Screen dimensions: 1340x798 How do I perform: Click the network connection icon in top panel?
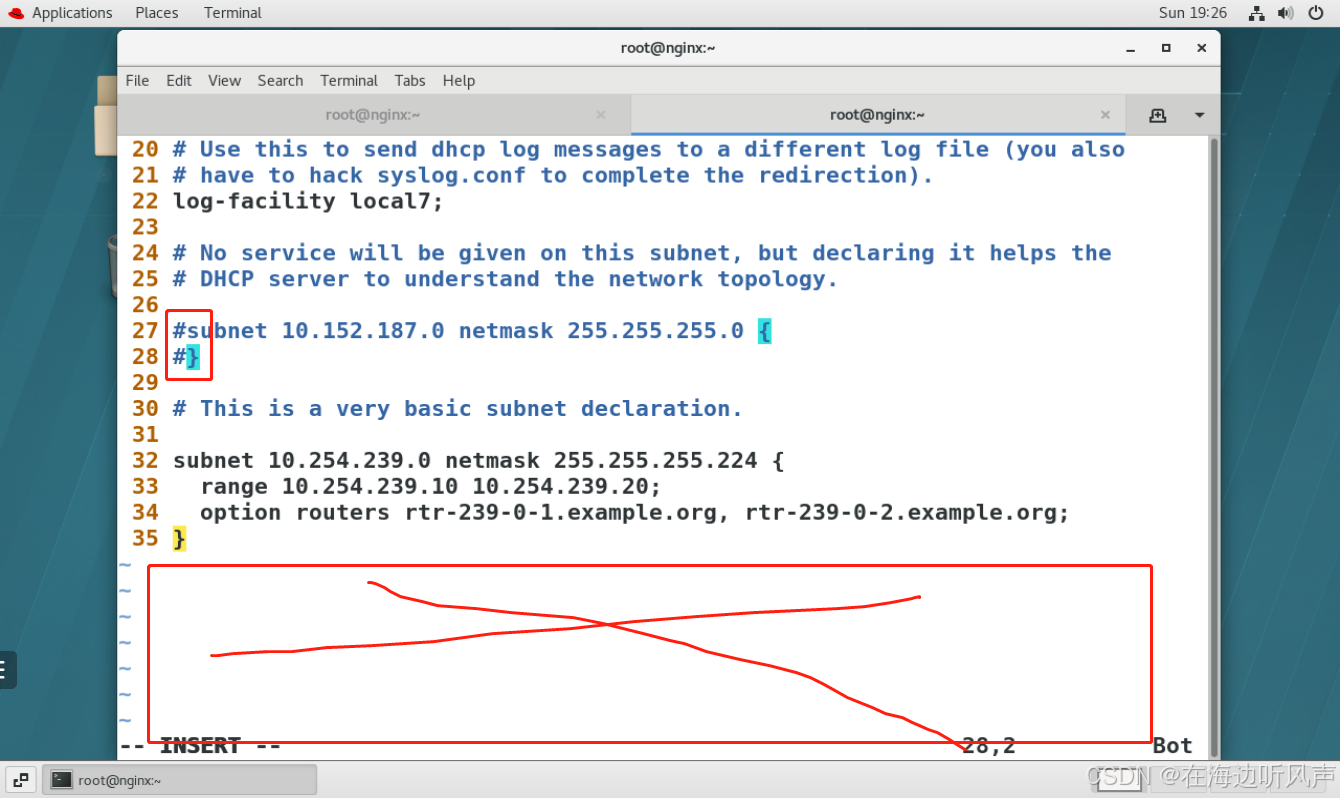pyautogui.click(x=1258, y=13)
